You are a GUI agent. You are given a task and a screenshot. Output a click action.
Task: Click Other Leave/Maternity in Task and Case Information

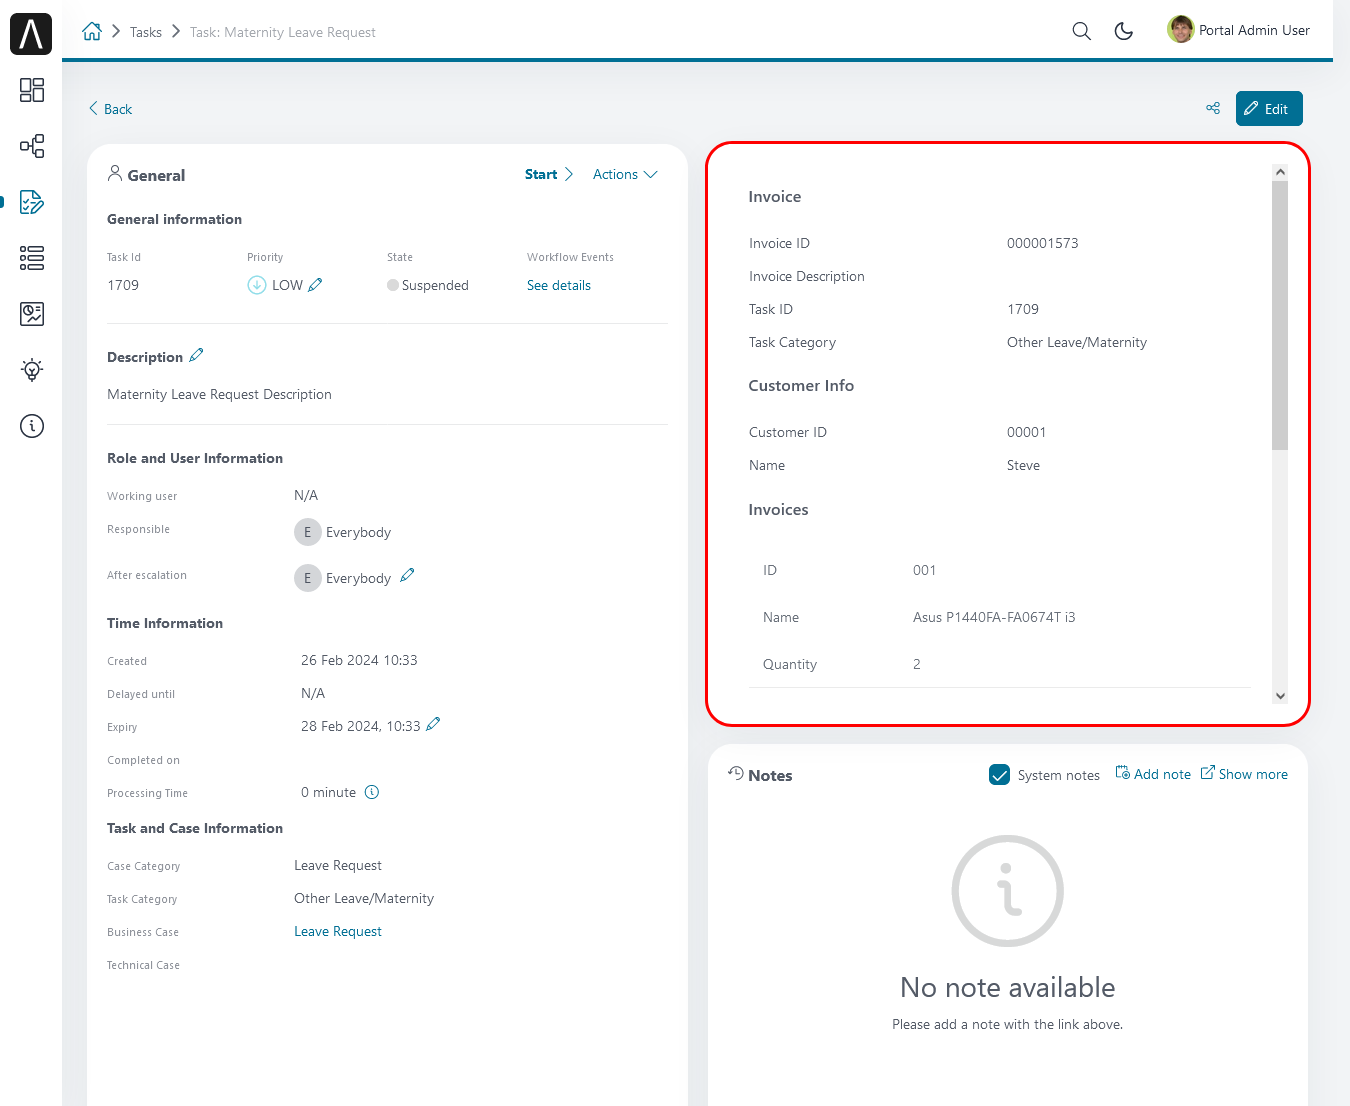pyautogui.click(x=364, y=898)
